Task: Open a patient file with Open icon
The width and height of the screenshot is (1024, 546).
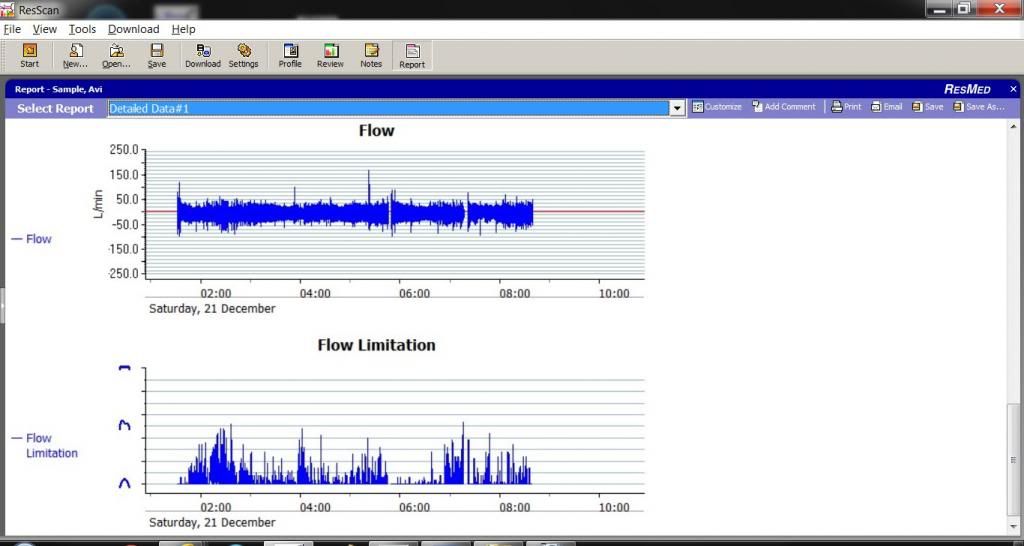Action: coord(116,56)
